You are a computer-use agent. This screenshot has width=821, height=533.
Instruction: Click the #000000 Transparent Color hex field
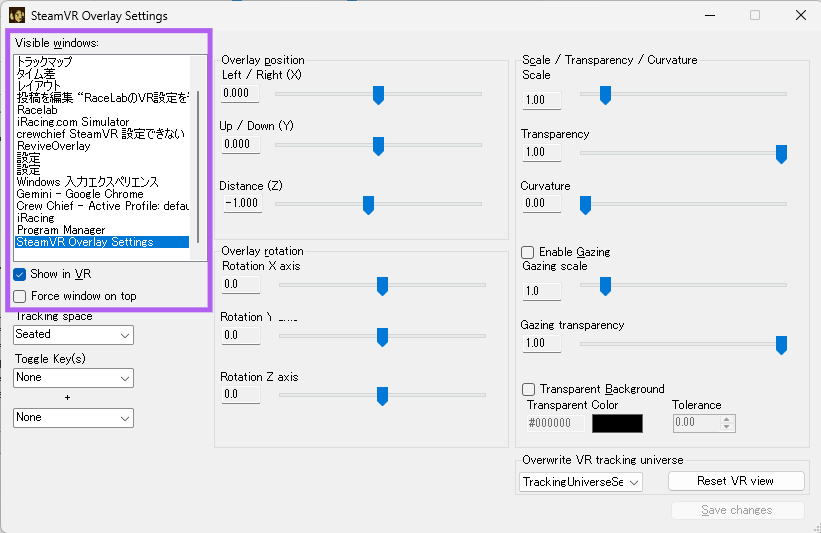pyautogui.click(x=556, y=423)
